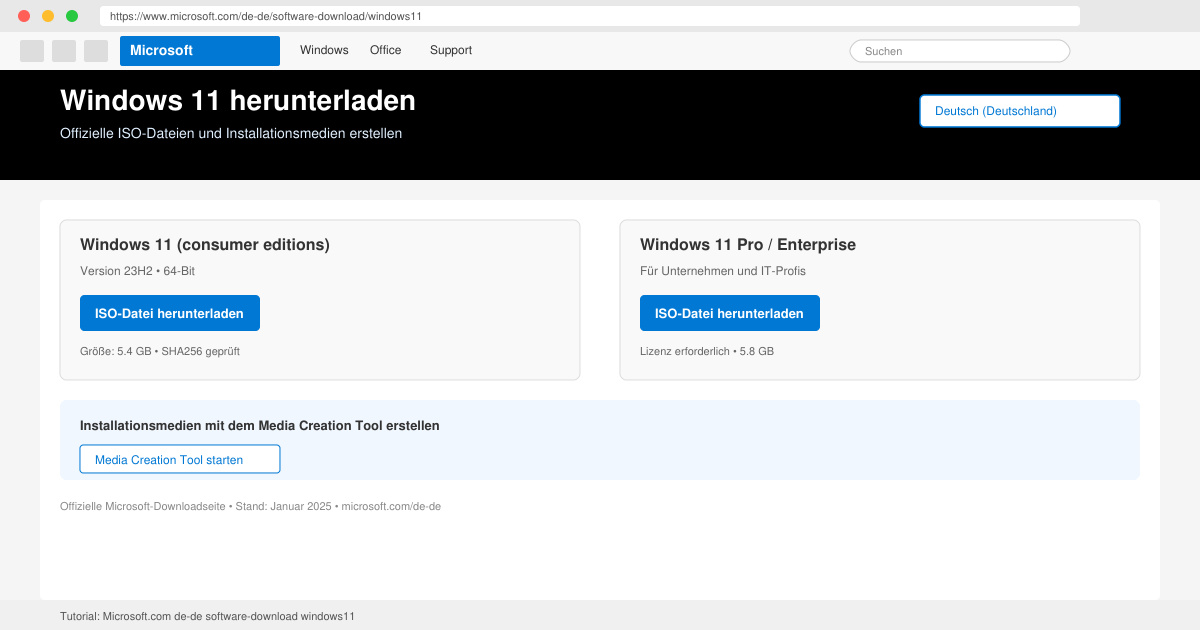Select 'Lizenz erforderlich • 5.8 GB' text
The image size is (1200, 630).
pyautogui.click(x=707, y=351)
